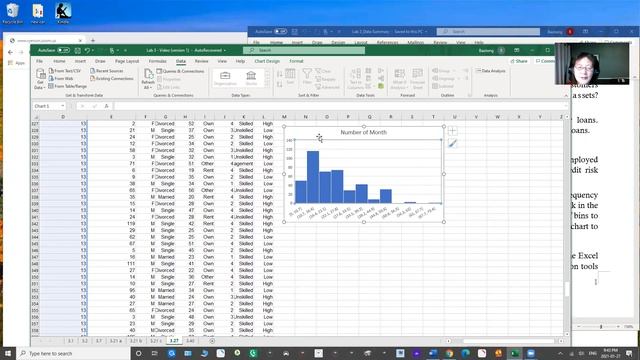Open Recent Sources
The image size is (640, 360).
[107, 71]
